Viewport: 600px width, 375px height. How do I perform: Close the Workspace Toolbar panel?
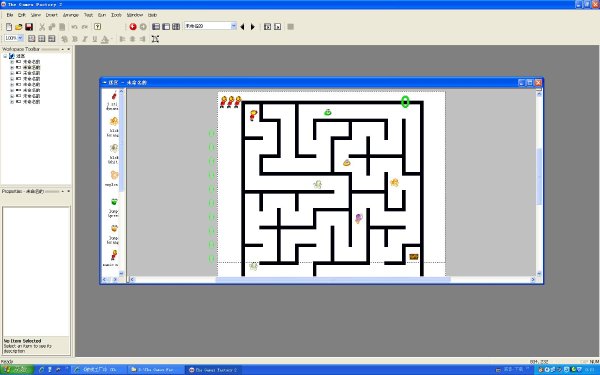[x=68, y=49]
